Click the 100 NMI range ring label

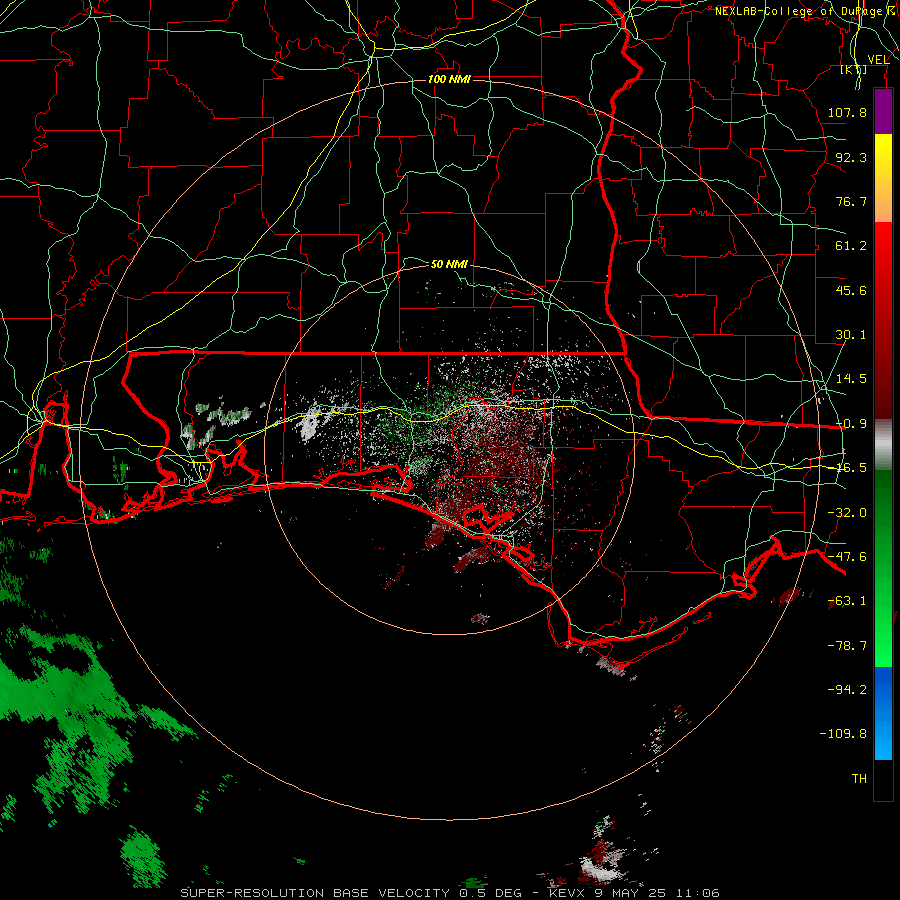click(449, 79)
